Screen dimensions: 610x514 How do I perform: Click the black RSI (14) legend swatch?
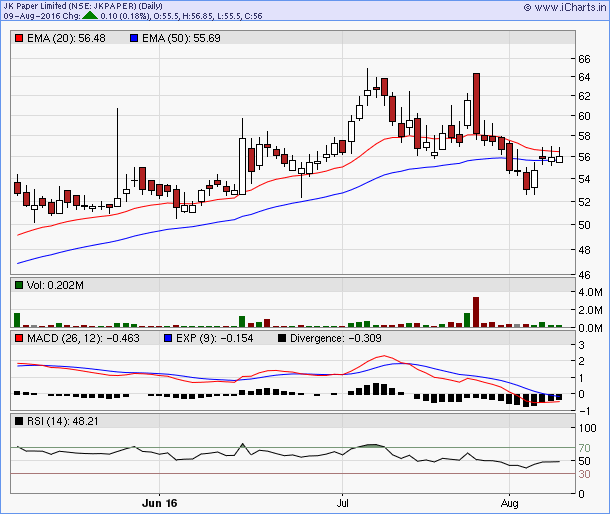coord(19,421)
